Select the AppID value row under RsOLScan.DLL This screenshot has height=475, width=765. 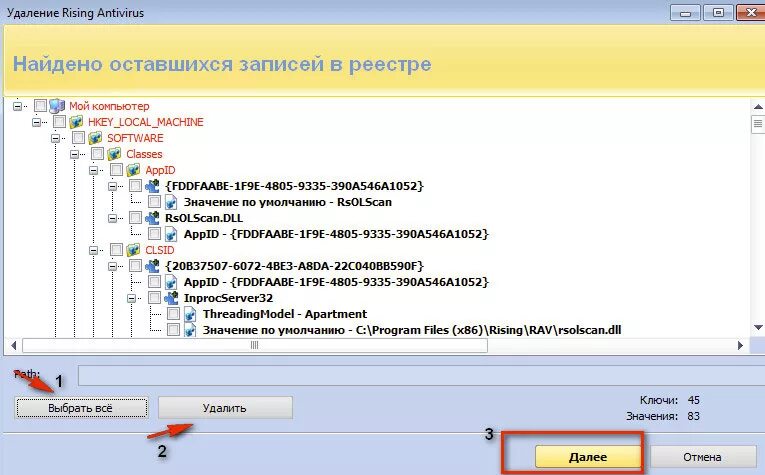[336, 234]
